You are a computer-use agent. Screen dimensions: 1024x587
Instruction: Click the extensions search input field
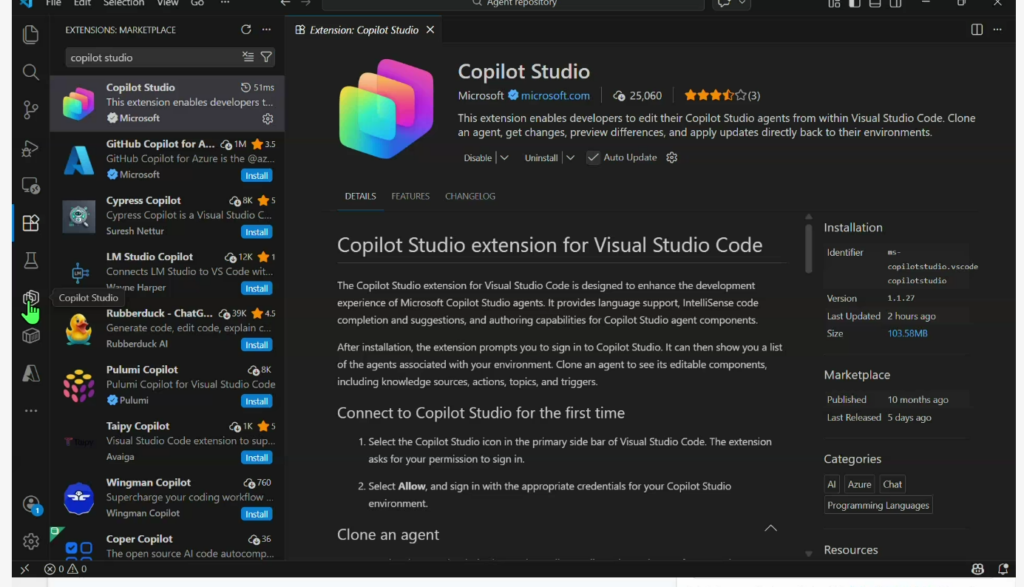point(150,57)
